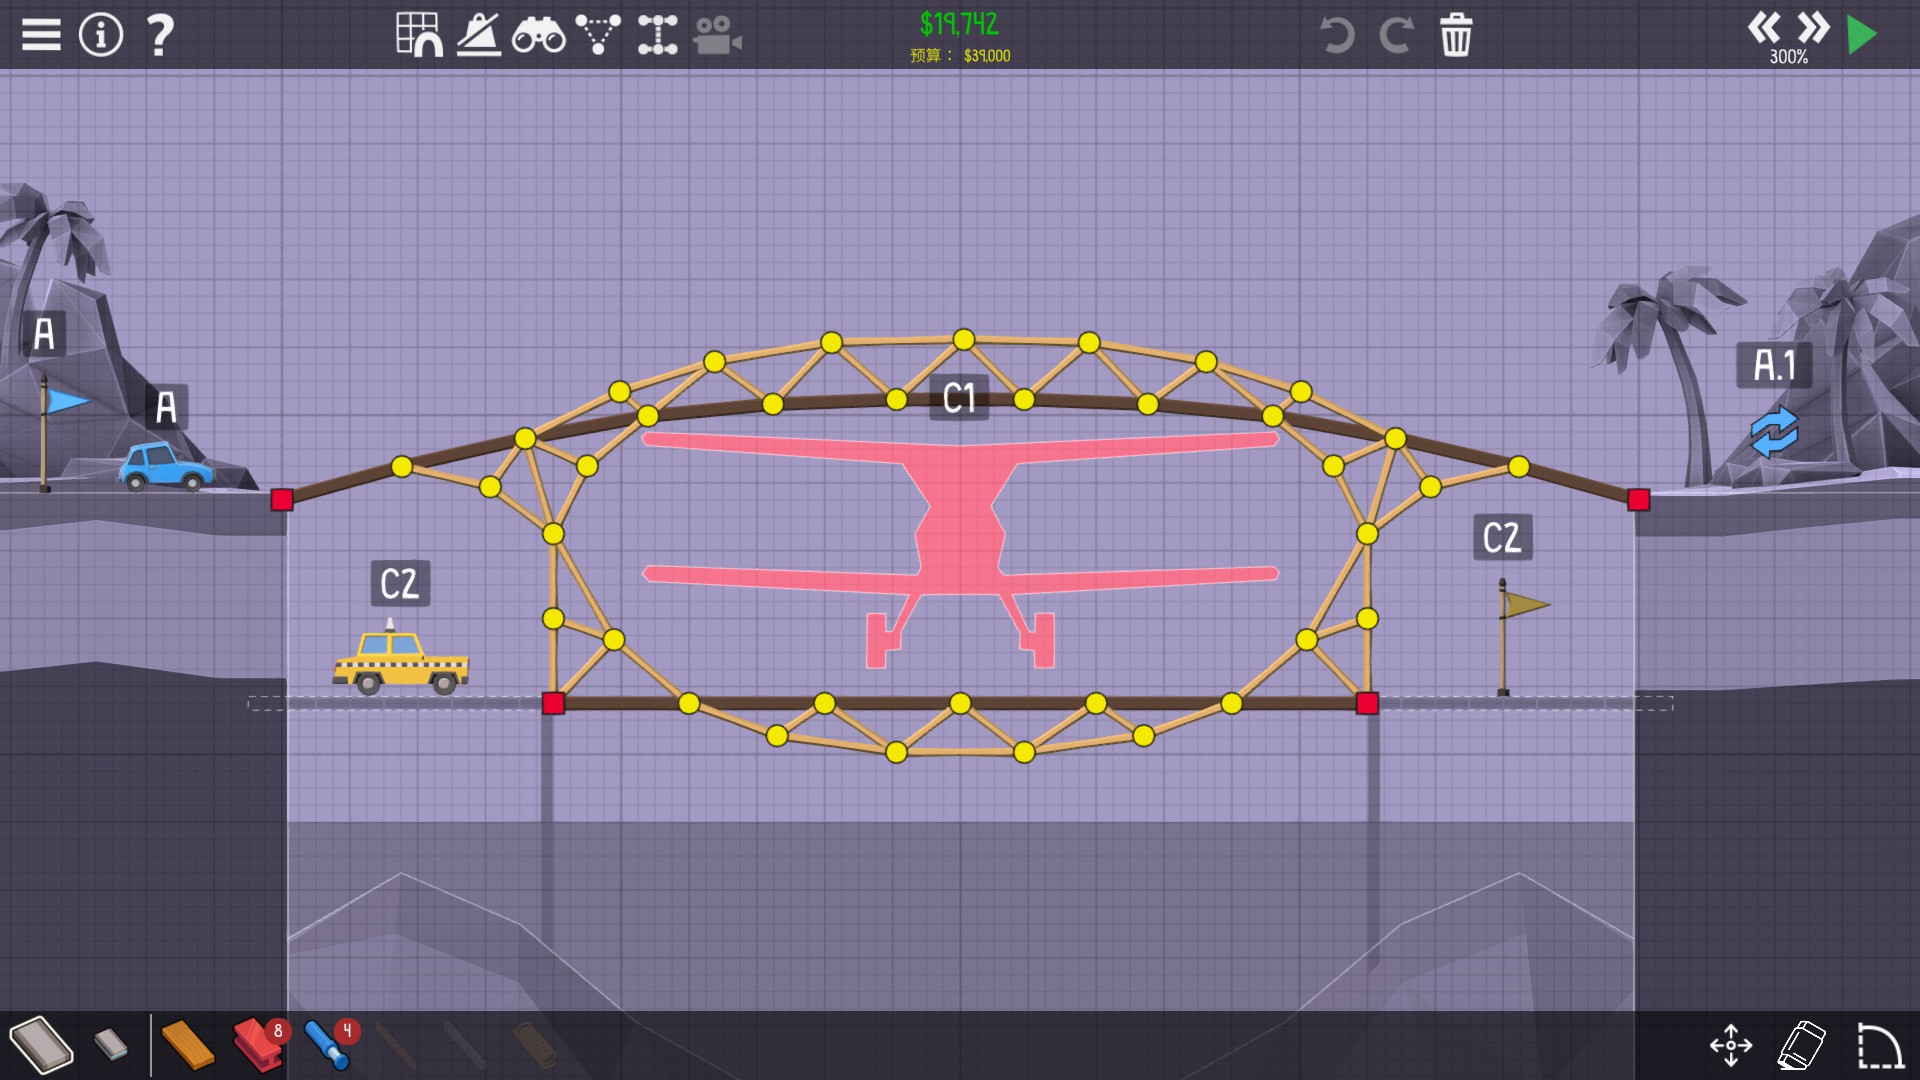Toggle triangle tracing guide tool
Screen dimensions: 1920x1080
coord(598,35)
